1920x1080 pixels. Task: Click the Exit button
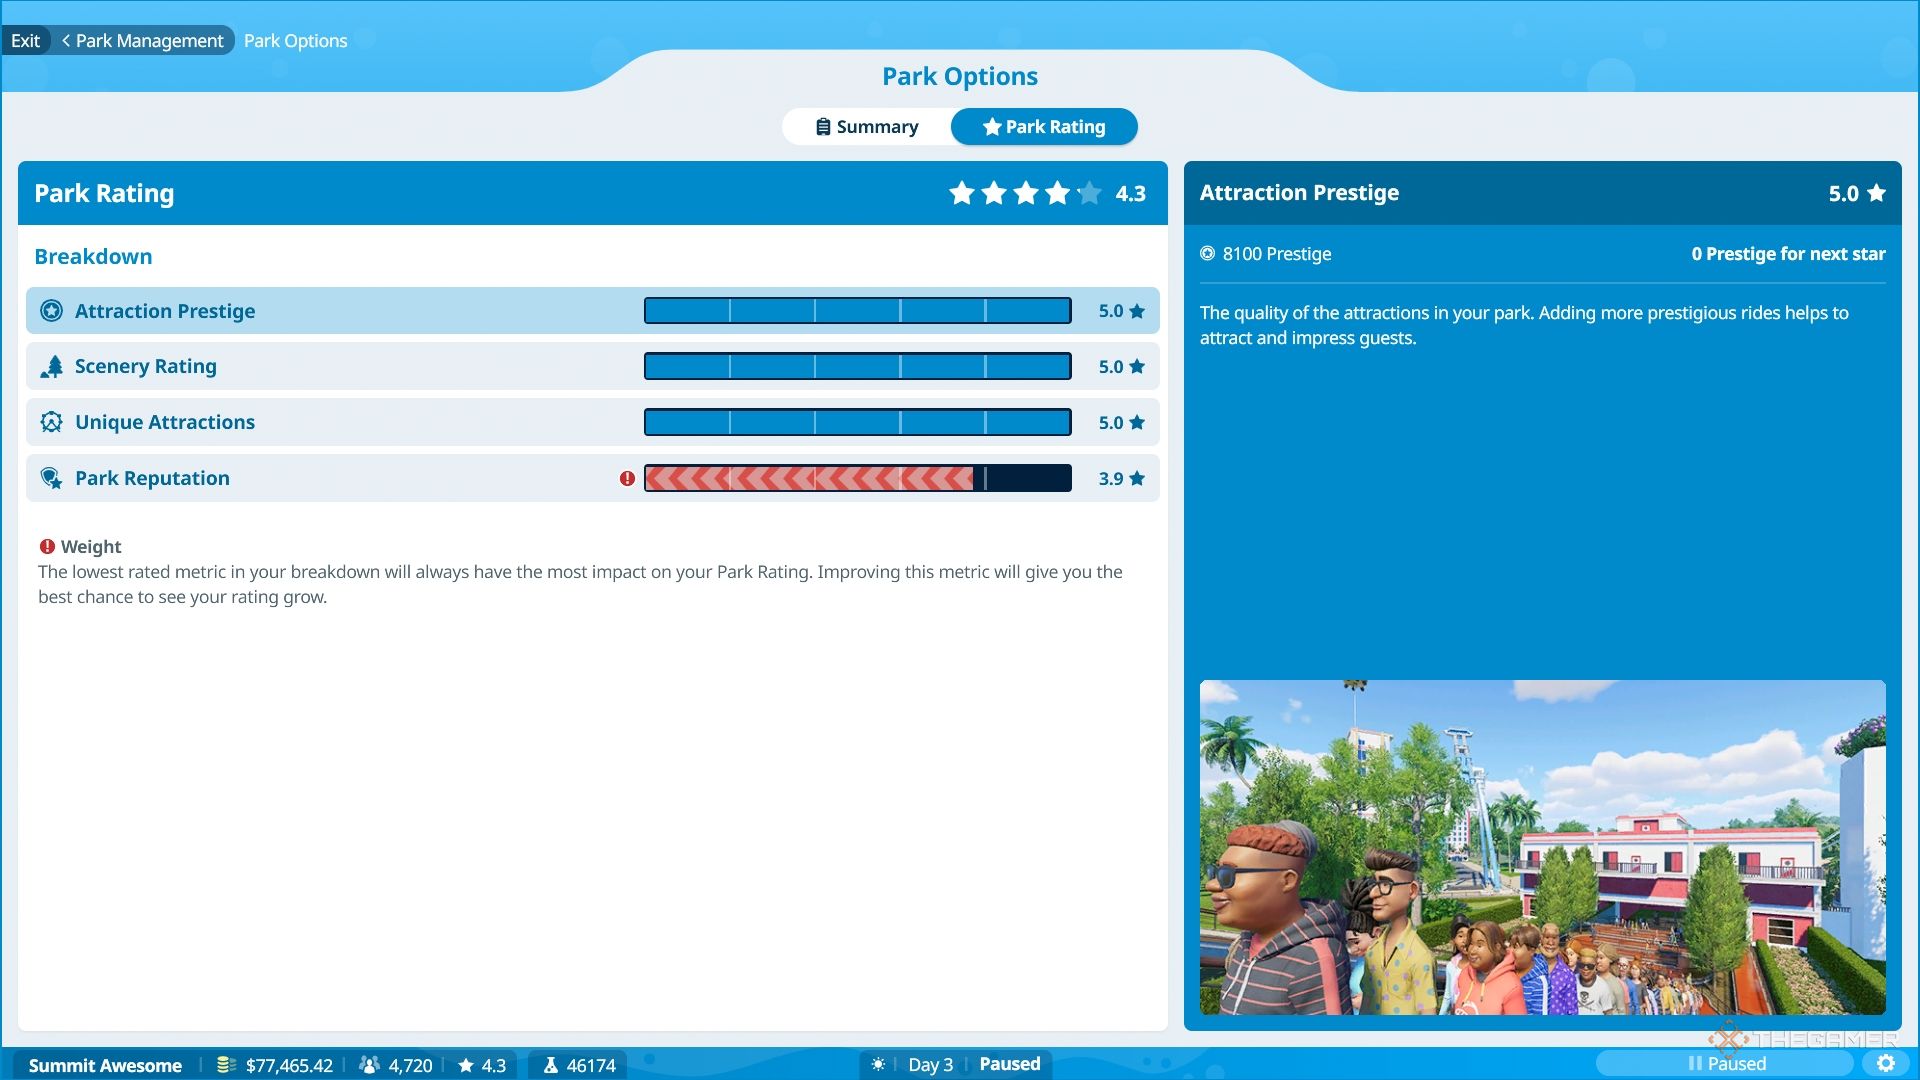[28, 40]
